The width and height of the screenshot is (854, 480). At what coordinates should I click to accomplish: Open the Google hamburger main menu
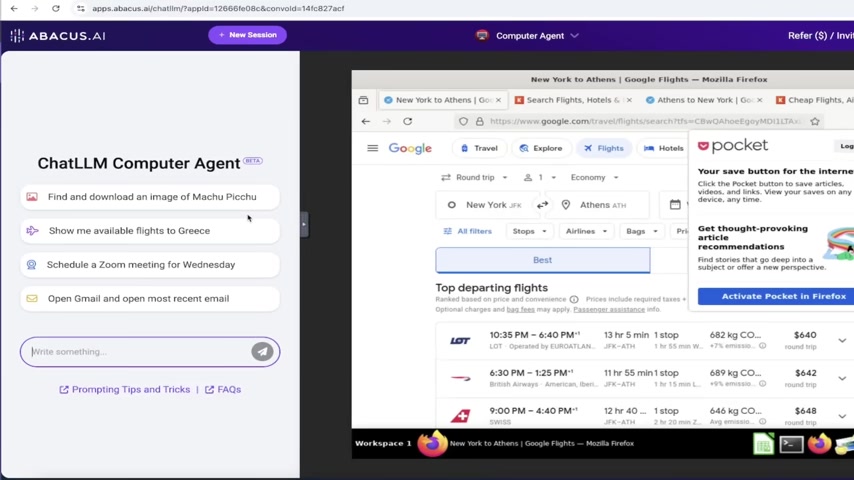(x=373, y=148)
